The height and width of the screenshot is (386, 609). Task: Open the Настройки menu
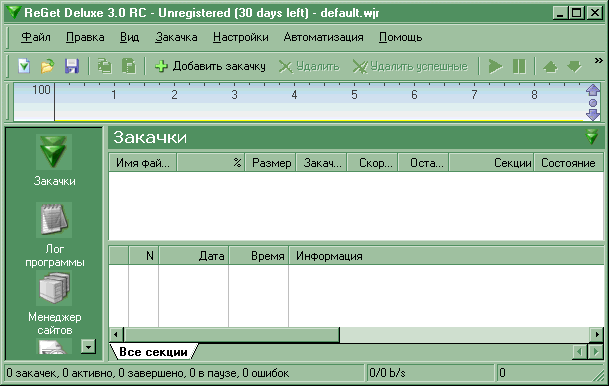240,37
